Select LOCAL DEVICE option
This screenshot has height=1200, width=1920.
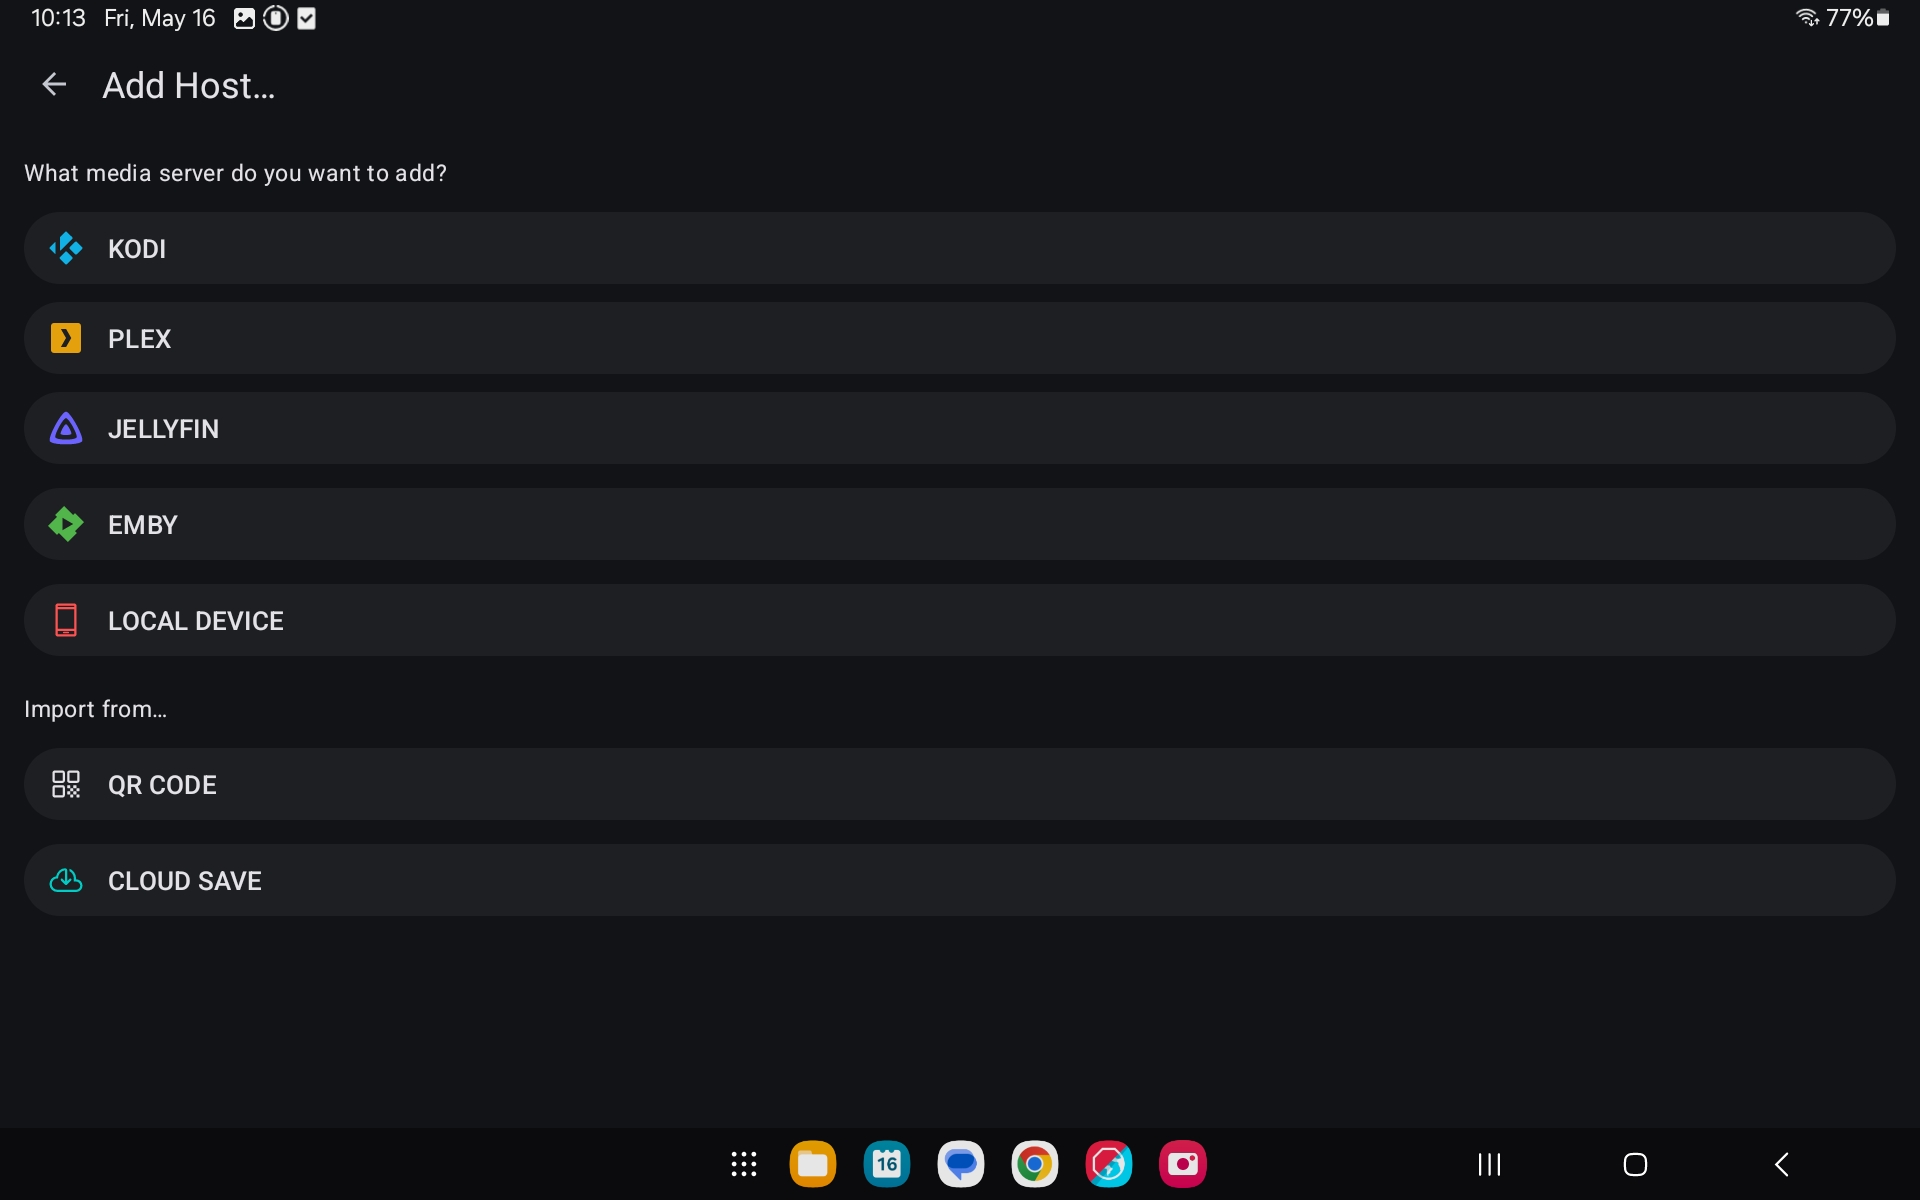(x=958, y=620)
